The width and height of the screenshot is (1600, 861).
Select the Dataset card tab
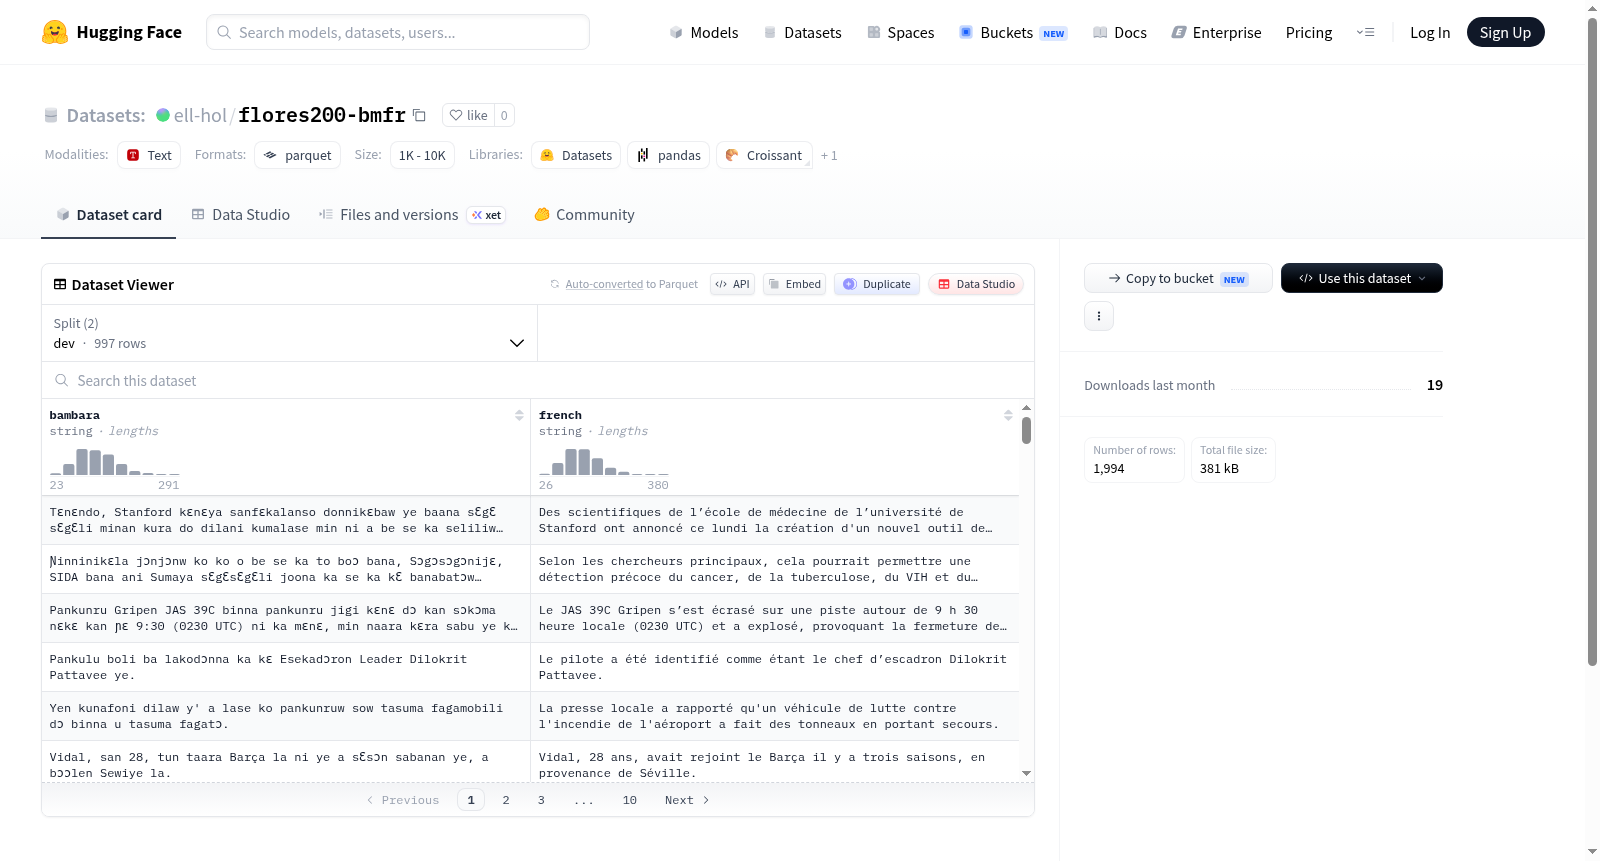(x=109, y=215)
